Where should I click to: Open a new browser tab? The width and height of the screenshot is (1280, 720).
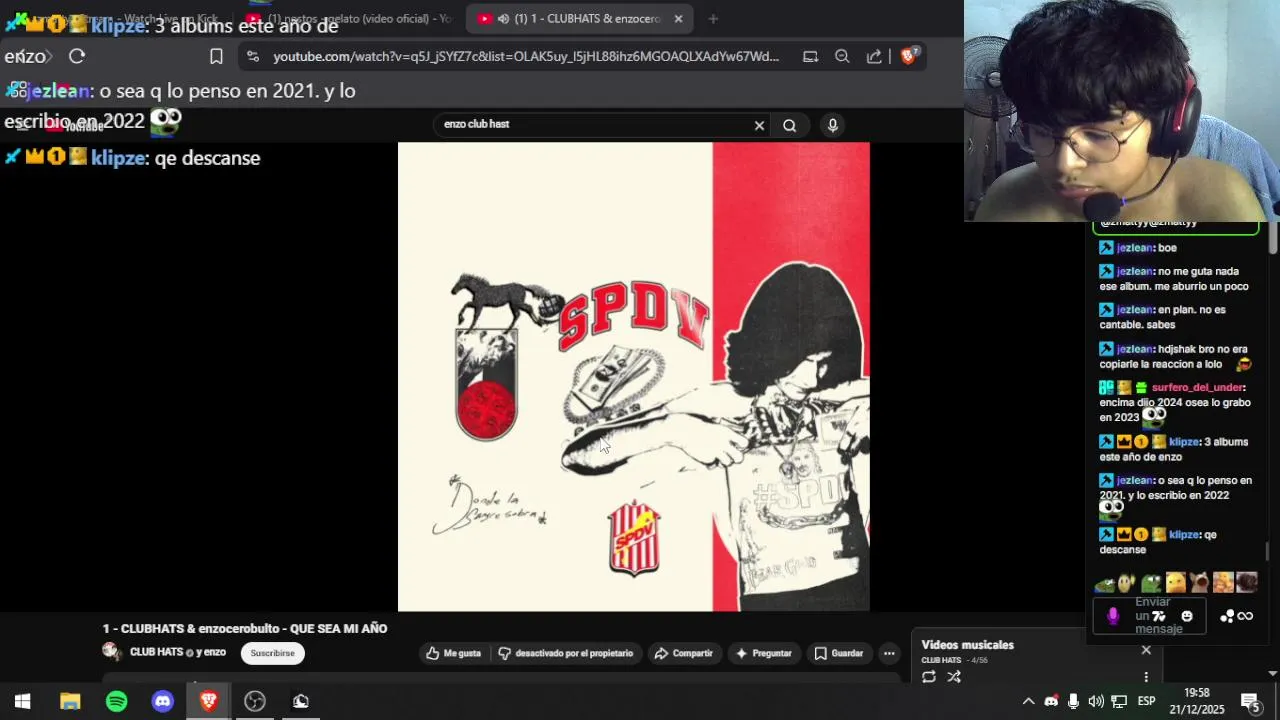(x=713, y=18)
